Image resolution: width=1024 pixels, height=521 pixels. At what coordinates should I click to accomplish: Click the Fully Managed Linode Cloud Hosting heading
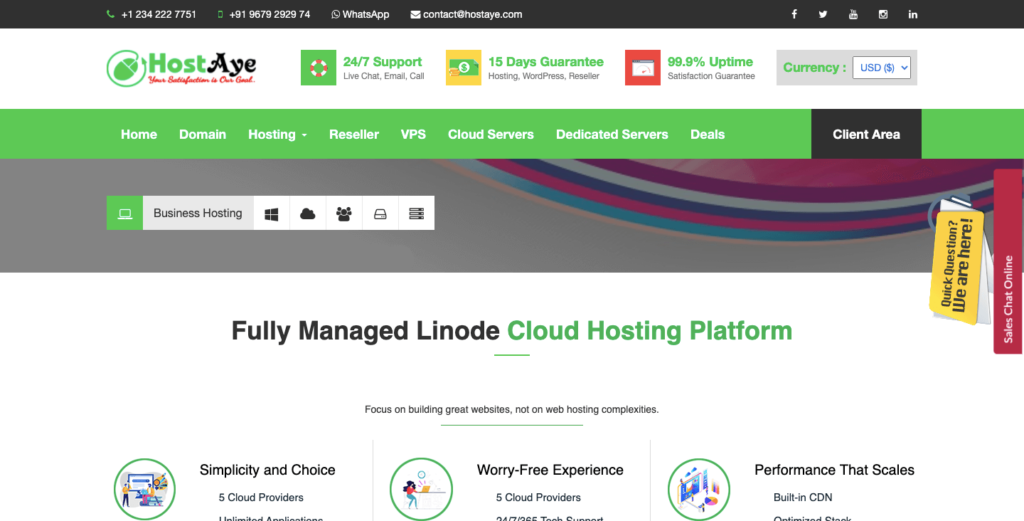[511, 331]
